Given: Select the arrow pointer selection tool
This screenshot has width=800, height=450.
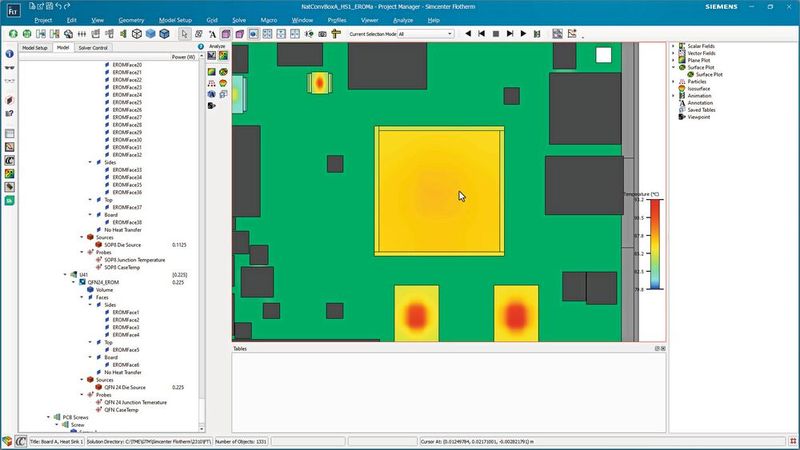Looking at the screenshot, I should (184, 34).
